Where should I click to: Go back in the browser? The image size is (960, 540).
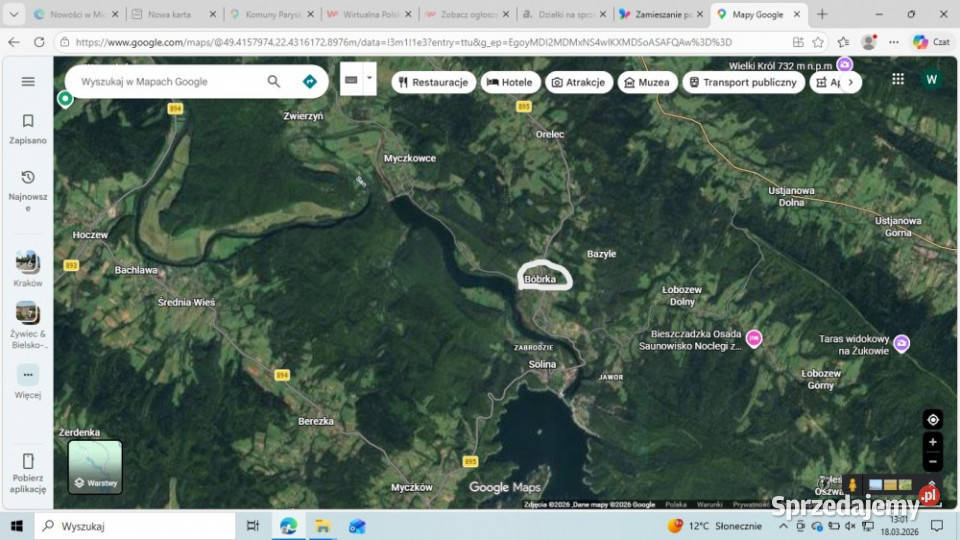(13, 42)
